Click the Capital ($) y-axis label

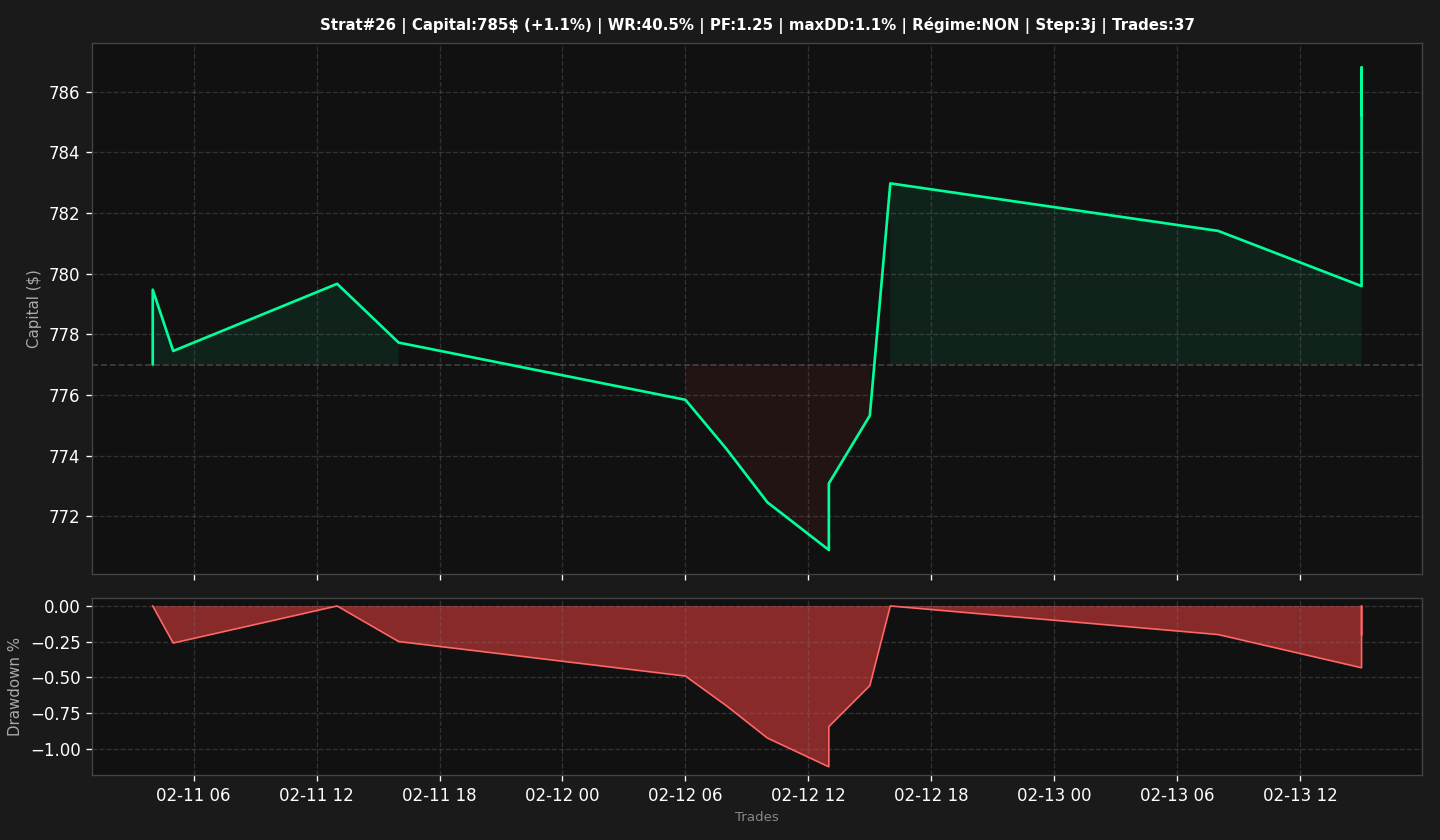pos(33,309)
